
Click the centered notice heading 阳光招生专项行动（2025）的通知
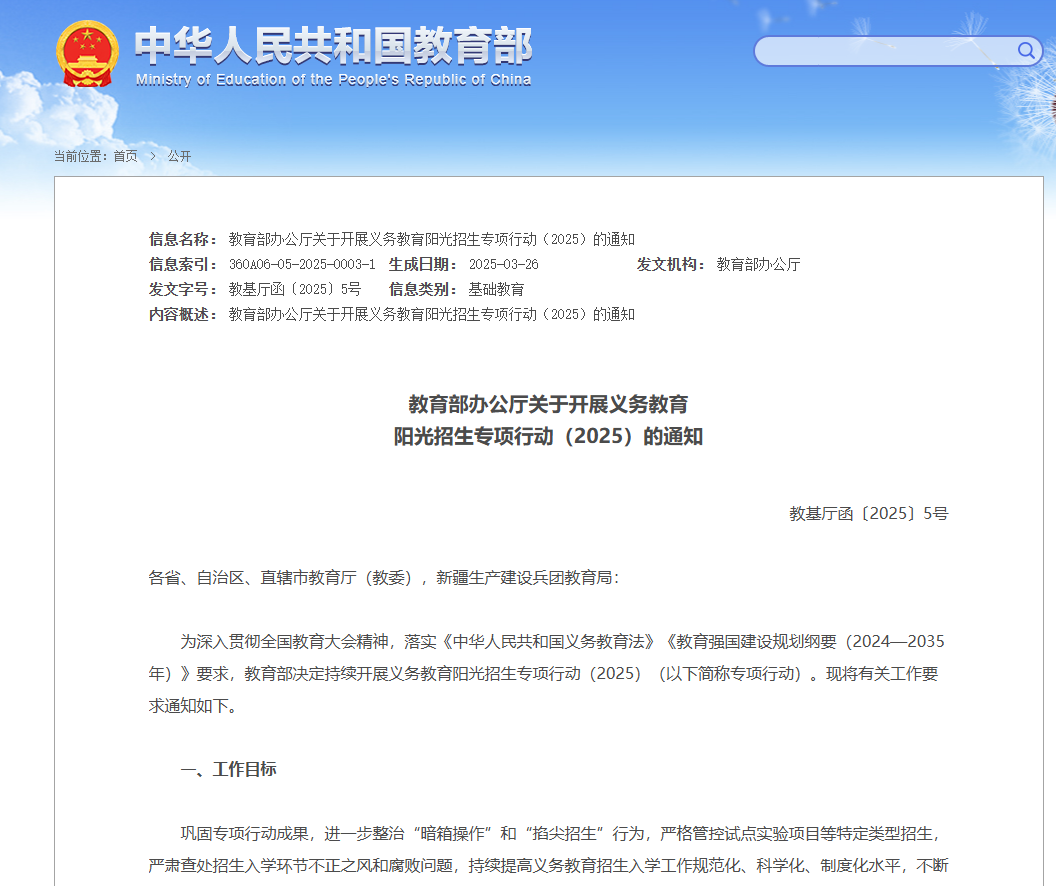(547, 436)
